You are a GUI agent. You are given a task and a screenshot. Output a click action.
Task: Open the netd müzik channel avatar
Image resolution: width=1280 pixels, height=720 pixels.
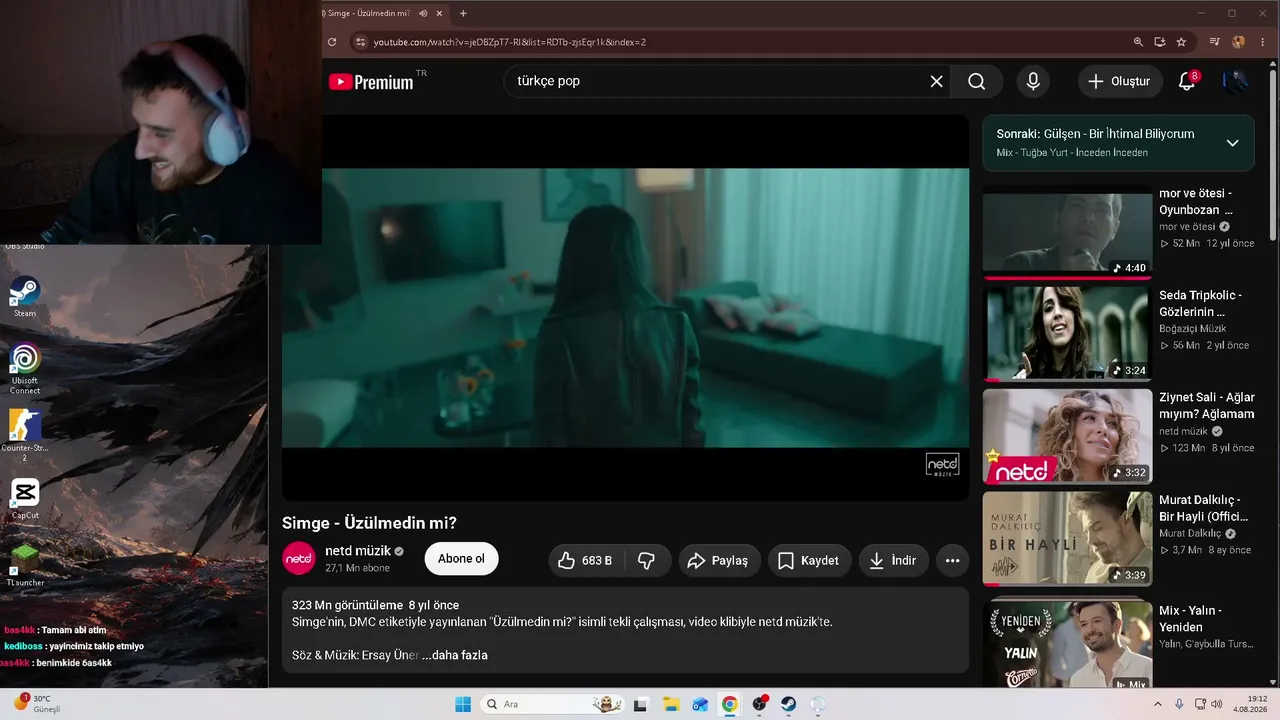(x=299, y=559)
